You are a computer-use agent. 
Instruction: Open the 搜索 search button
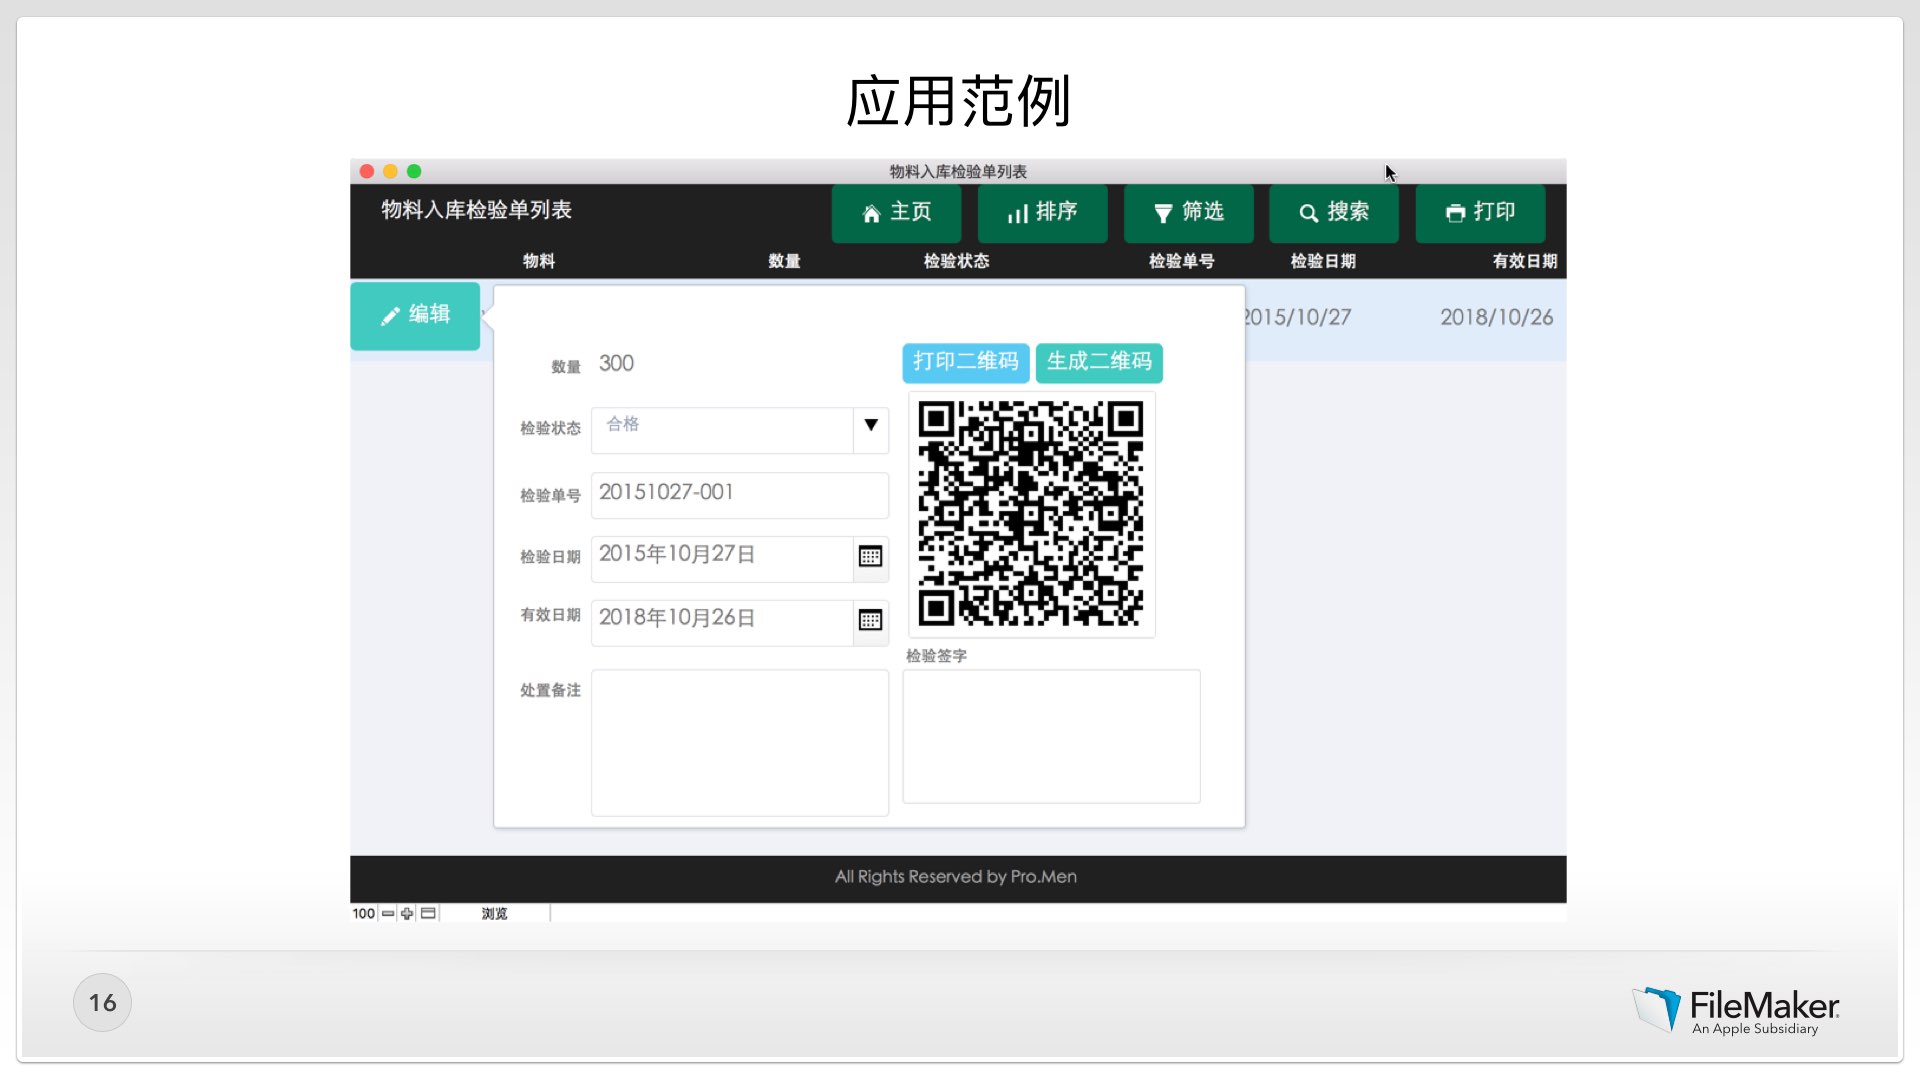coord(1333,213)
